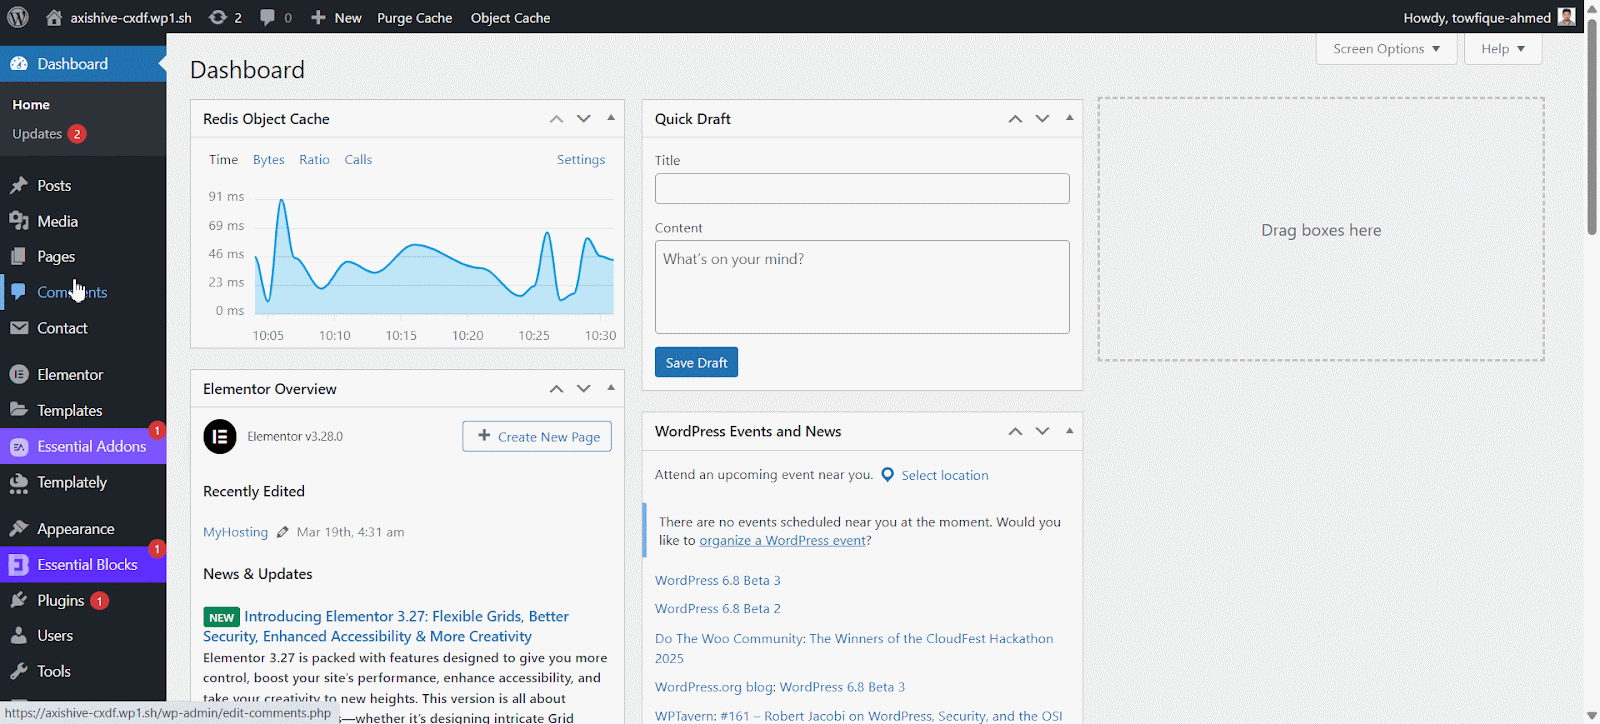Open organize a WordPress event link
Screen dimensions: 1600x724
(x=783, y=541)
